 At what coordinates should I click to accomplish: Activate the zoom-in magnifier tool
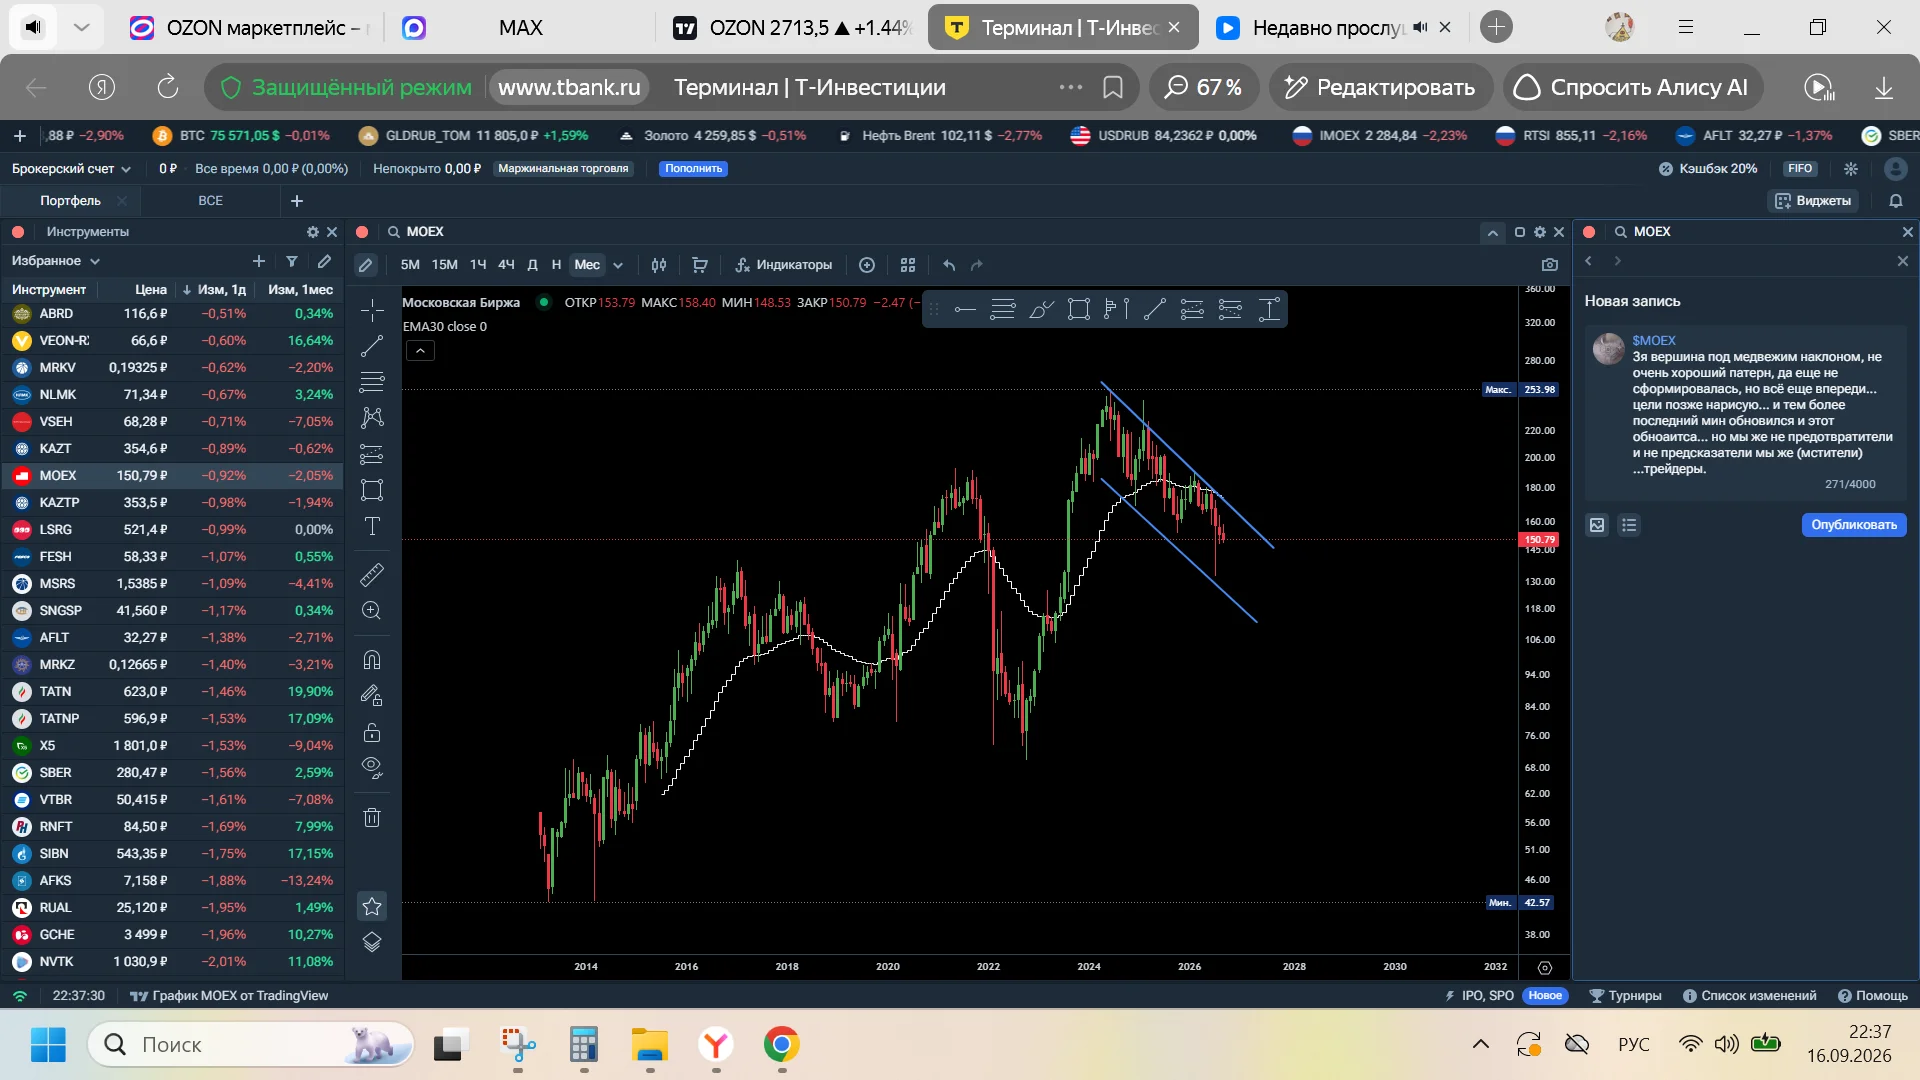click(372, 610)
